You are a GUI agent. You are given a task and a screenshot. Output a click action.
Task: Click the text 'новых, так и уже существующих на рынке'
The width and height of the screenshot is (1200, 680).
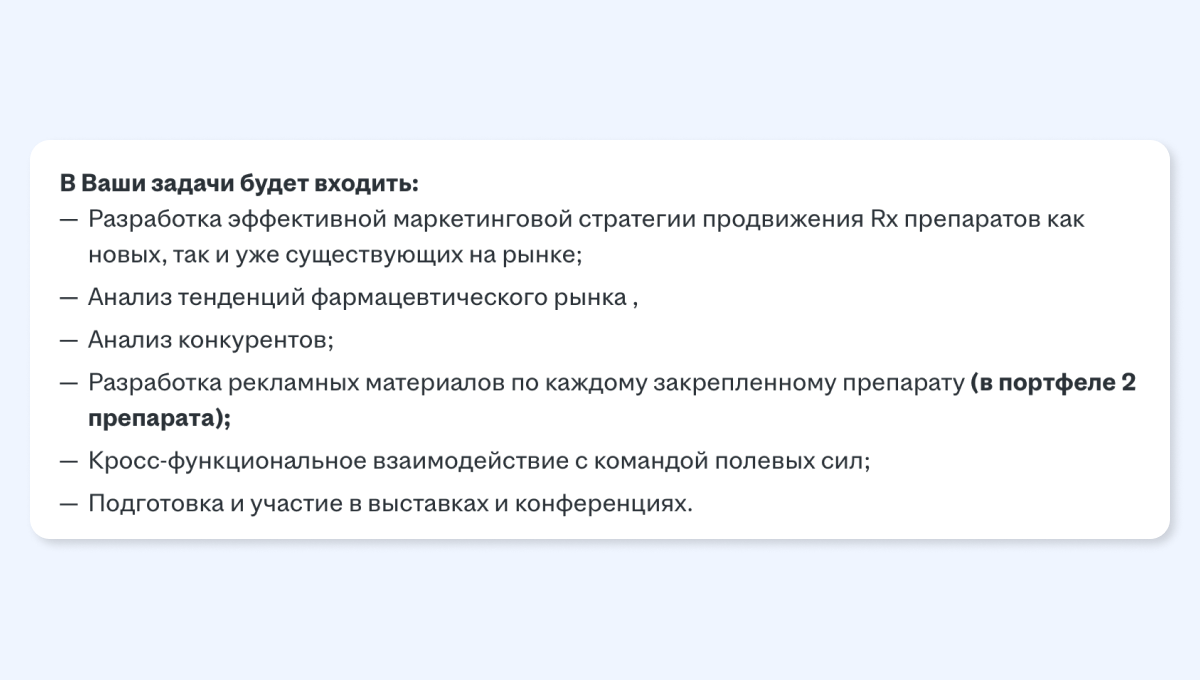point(331,255)
